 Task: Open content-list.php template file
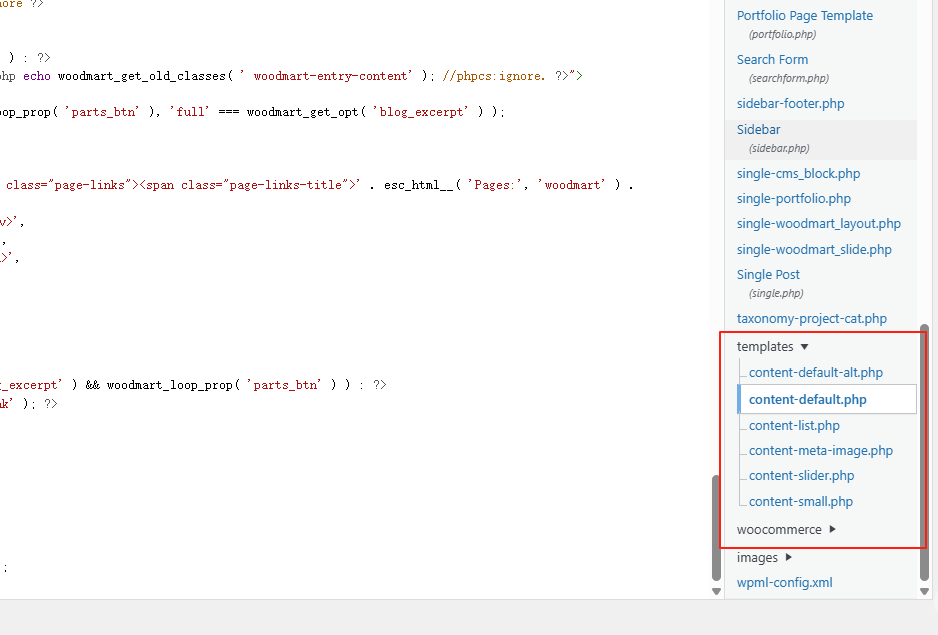pos(794,426)
